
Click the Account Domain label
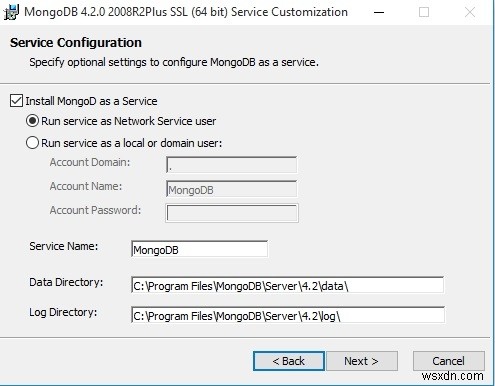point(90,162)
